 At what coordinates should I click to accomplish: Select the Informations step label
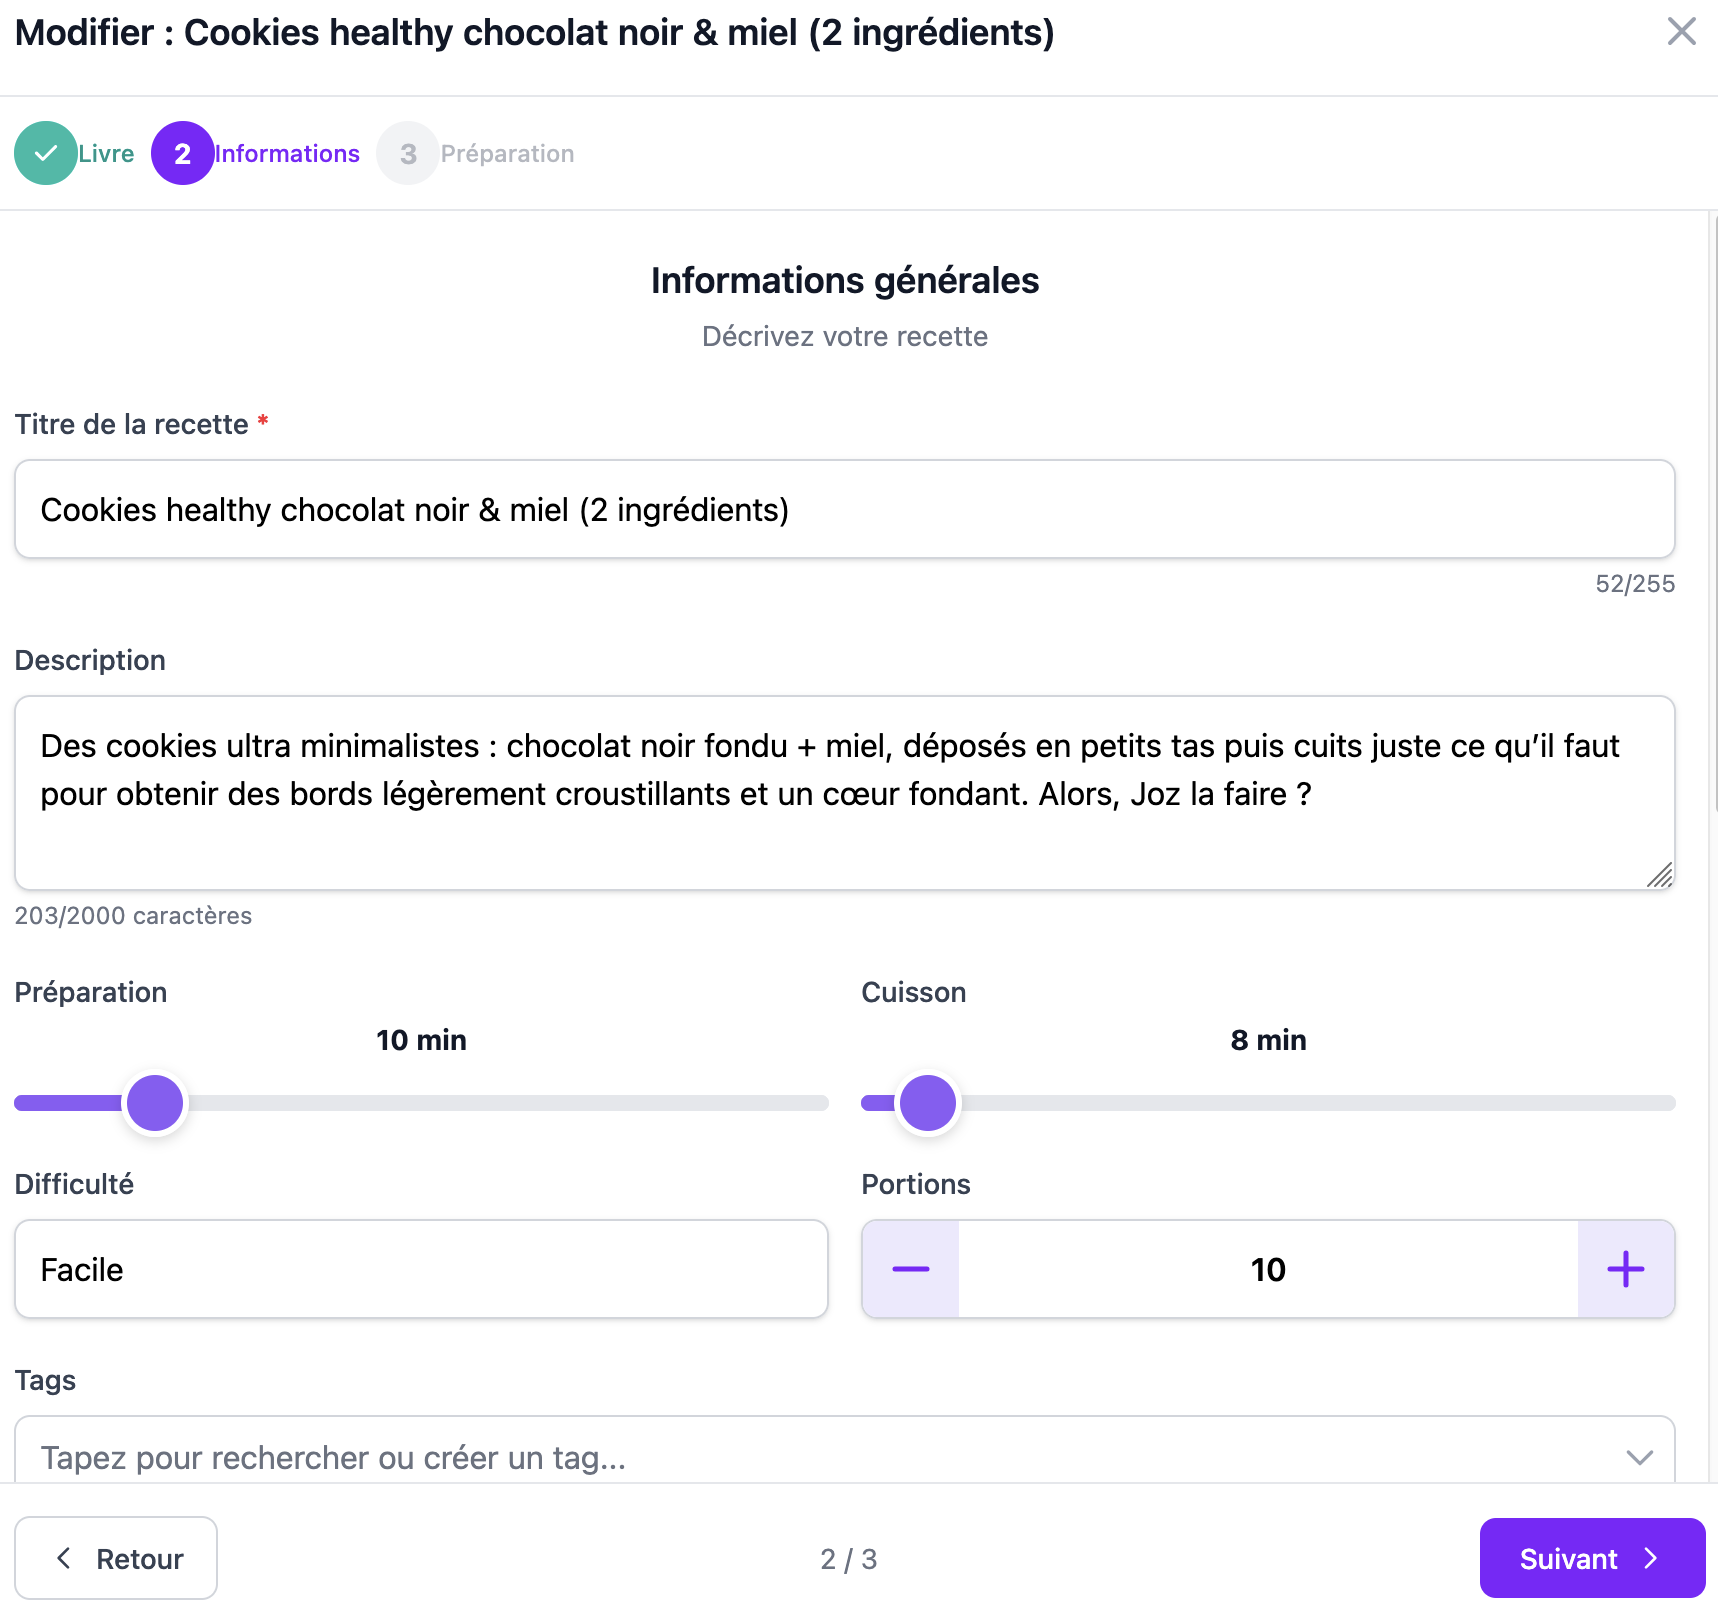point(287,154)
